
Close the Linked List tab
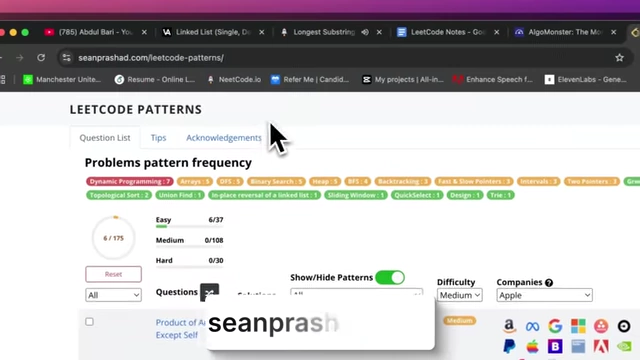click(x=262, y=32)
